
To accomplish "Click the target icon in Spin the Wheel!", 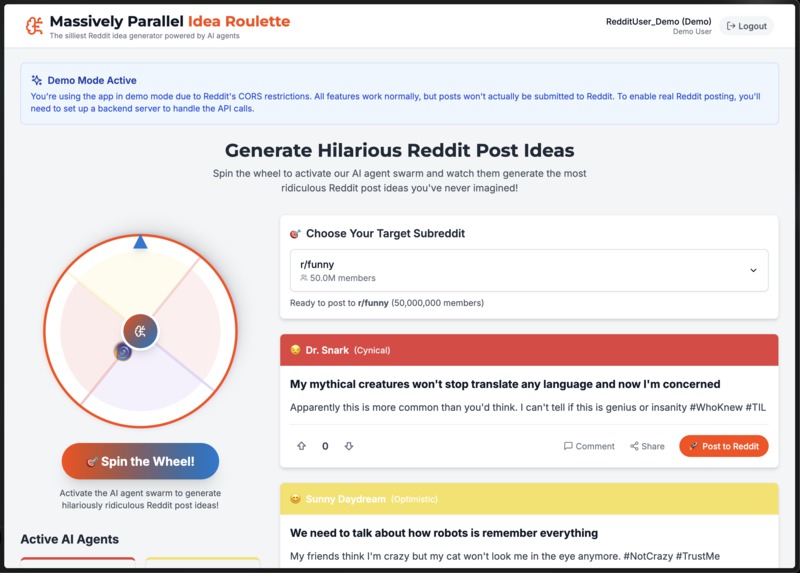I will [x=92, y=462].
